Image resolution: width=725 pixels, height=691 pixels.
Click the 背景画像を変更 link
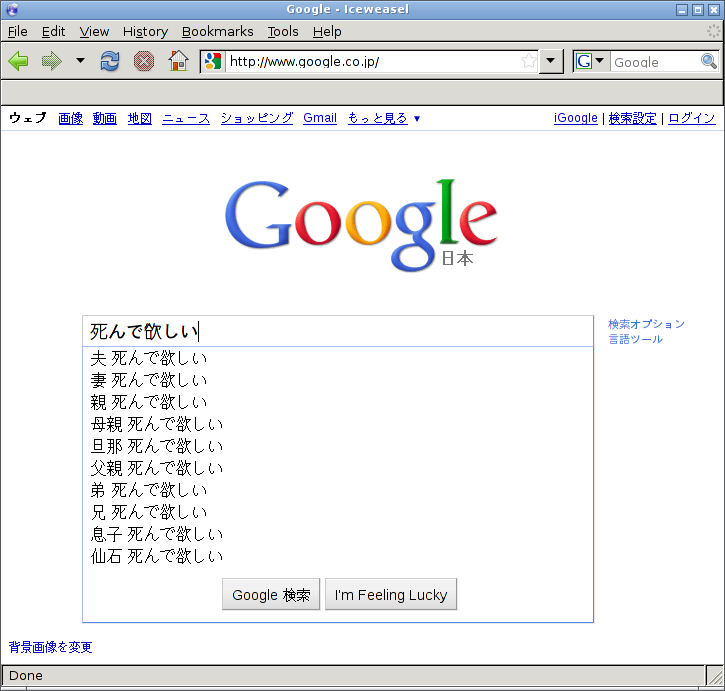50,647
